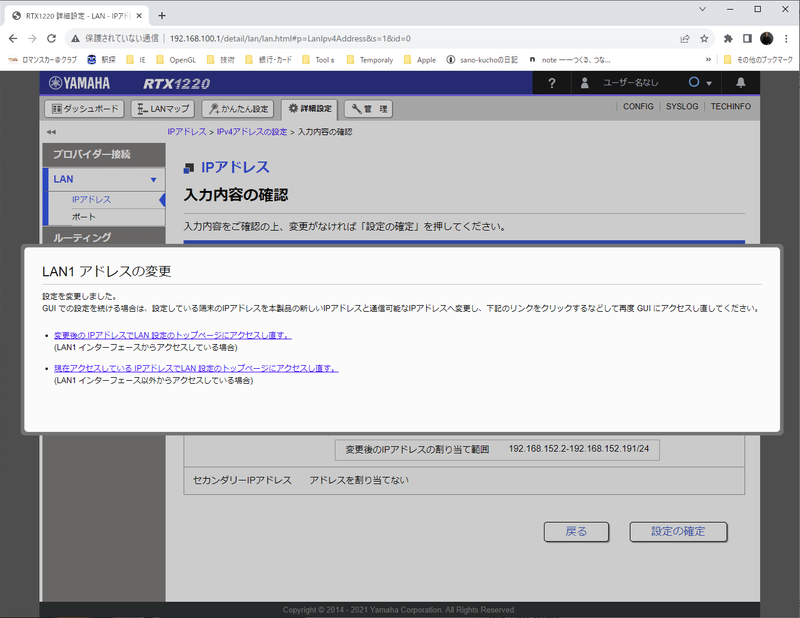Open the Chrome three-dot menu
The width and height of the screenshot is (800, 618).
786,39
